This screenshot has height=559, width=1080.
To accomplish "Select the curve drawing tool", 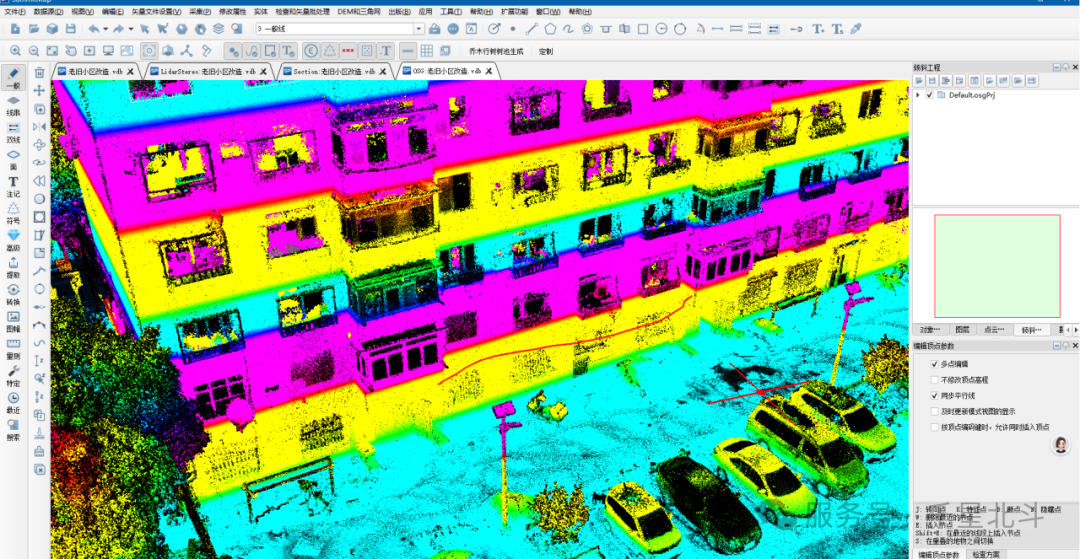I will point(568,29).
